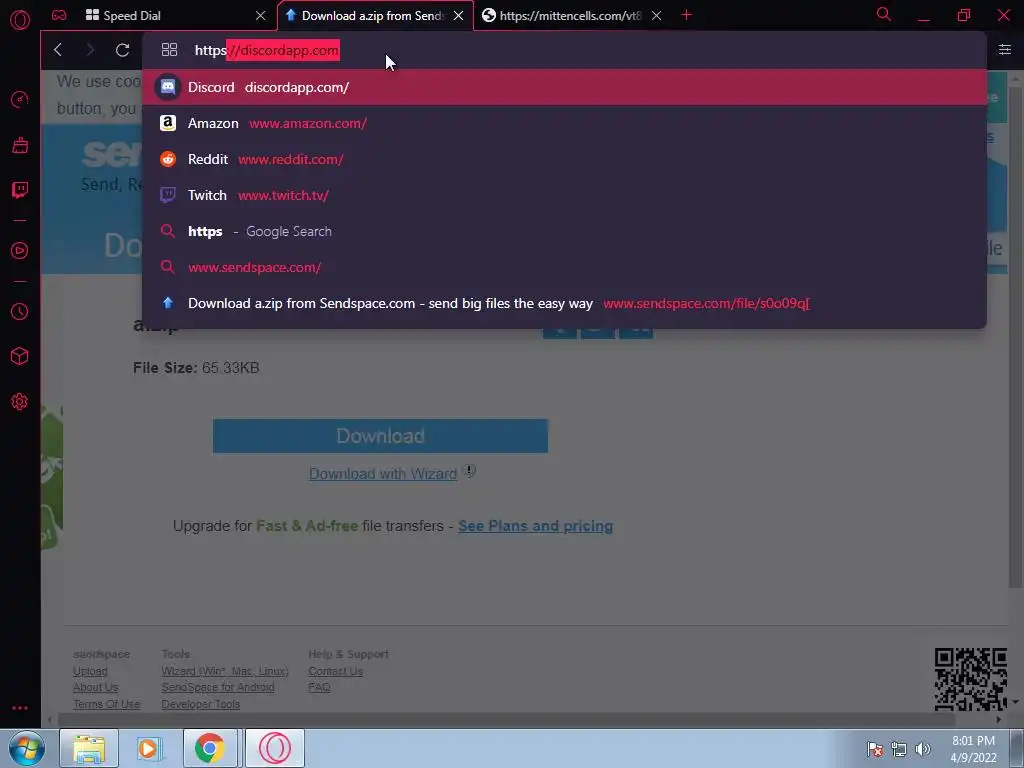Click the Download with Wizard link
The height and width of the screenshot is (768, 1024).
383,473
